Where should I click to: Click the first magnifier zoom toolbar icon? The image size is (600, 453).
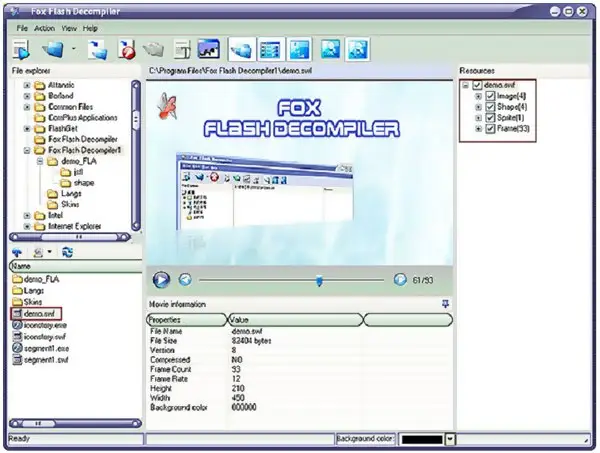pos(330,49)
